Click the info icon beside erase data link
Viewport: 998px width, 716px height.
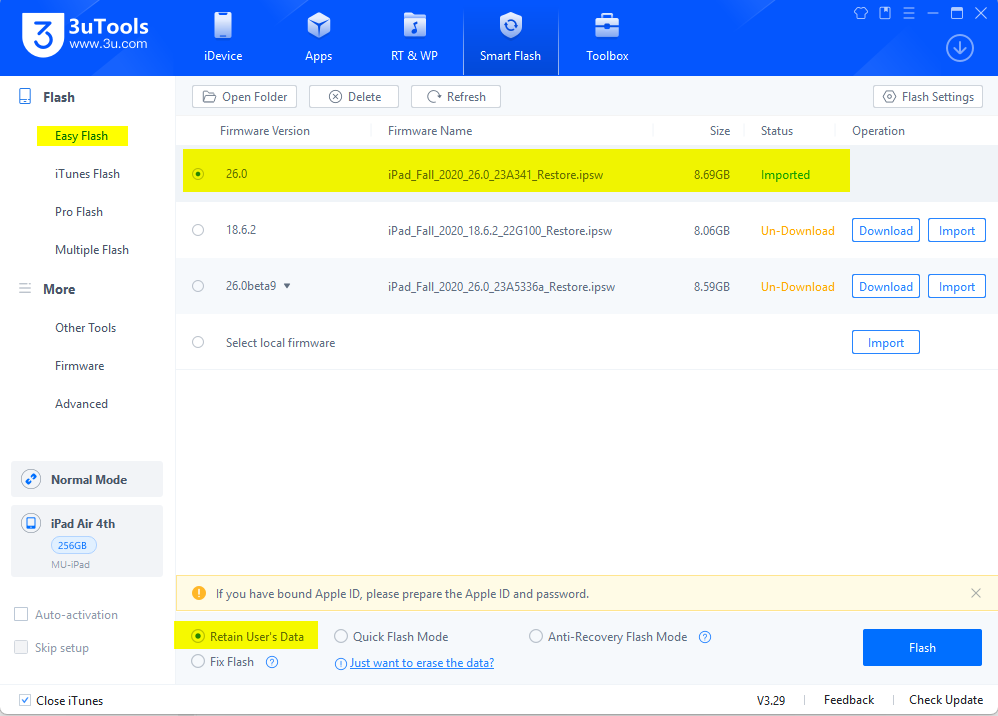341,664
